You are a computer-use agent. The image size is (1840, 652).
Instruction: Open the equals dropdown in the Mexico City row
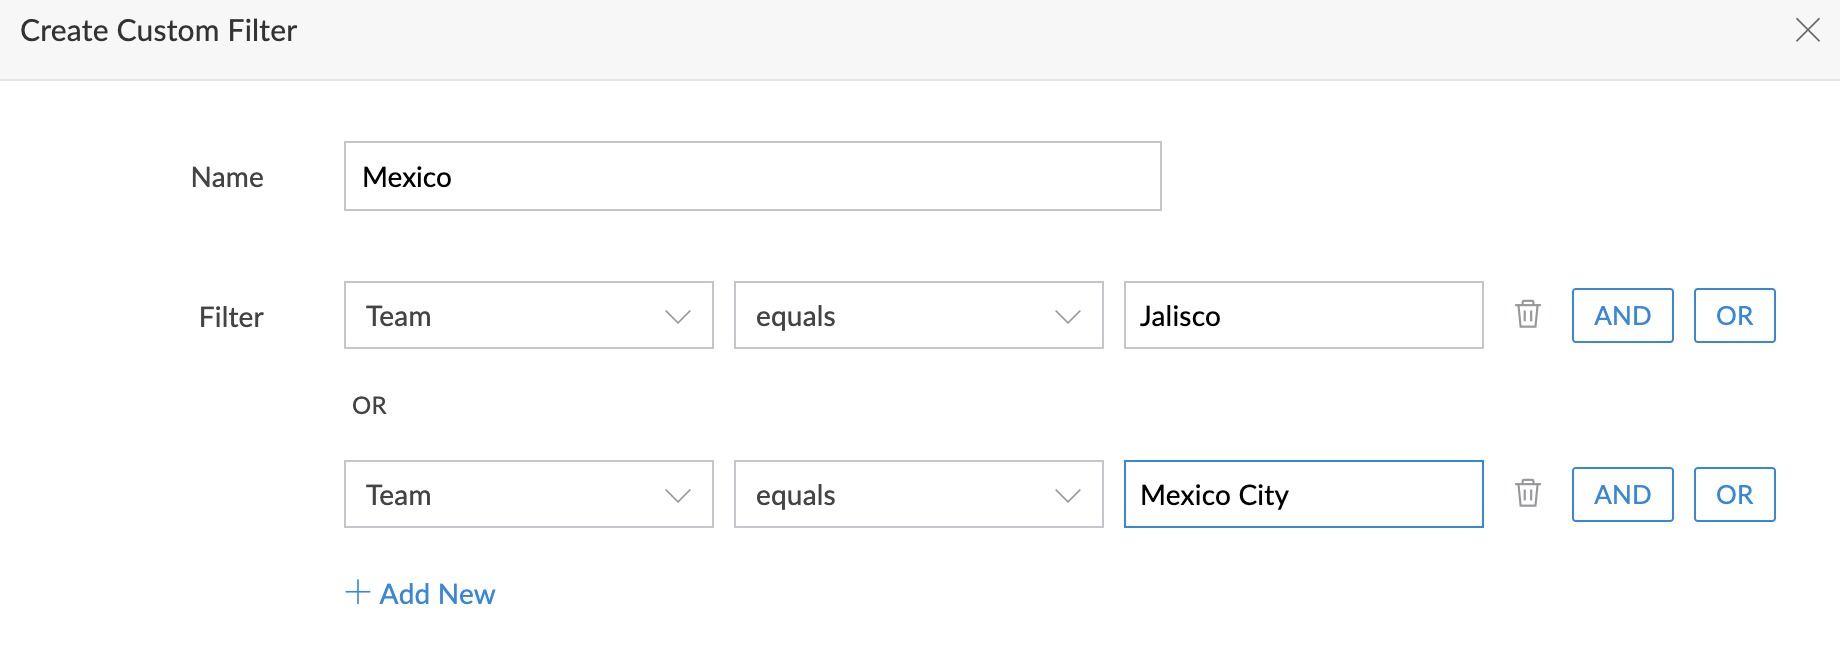coord(918,494)
